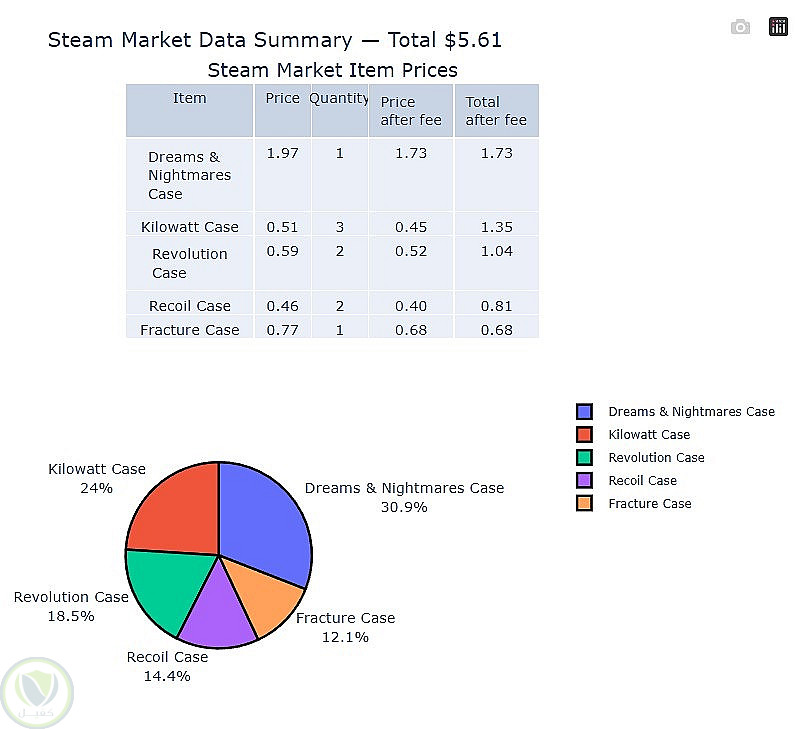This screenshot has width=800, height=729.
Task: Click the Total after fee header
Action: tap(496, 111)
